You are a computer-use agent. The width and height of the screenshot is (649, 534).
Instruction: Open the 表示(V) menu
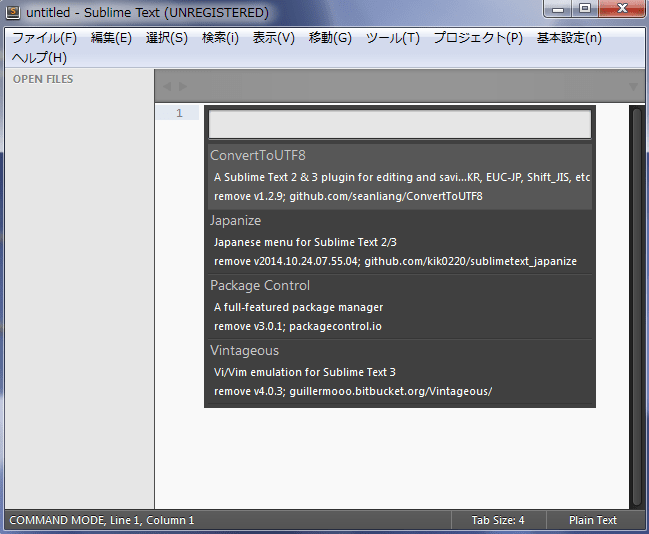point(274,38)
